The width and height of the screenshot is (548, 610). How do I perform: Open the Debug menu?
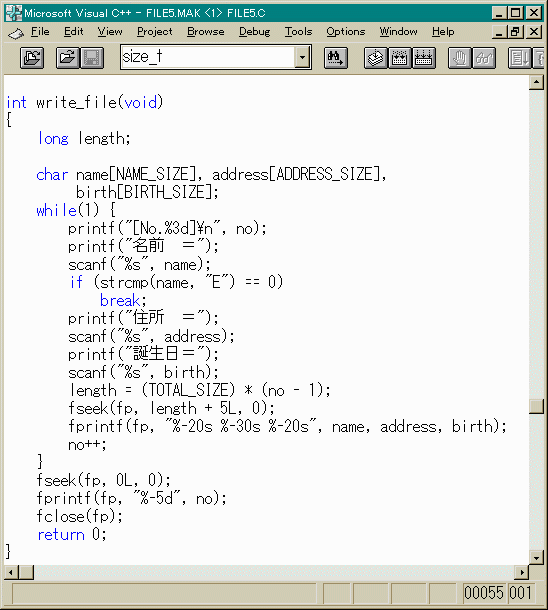point(254,32)
